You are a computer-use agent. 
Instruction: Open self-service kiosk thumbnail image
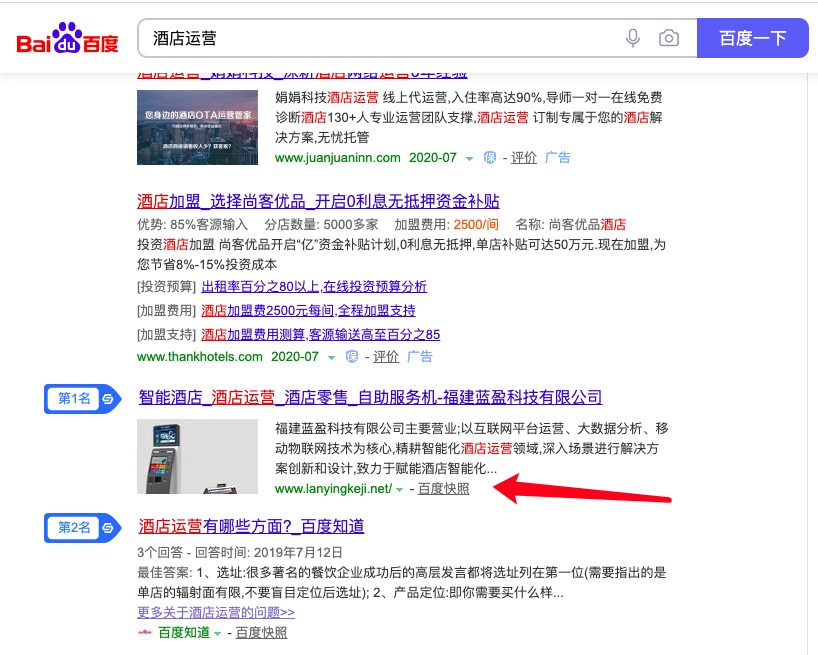point(197,456)
